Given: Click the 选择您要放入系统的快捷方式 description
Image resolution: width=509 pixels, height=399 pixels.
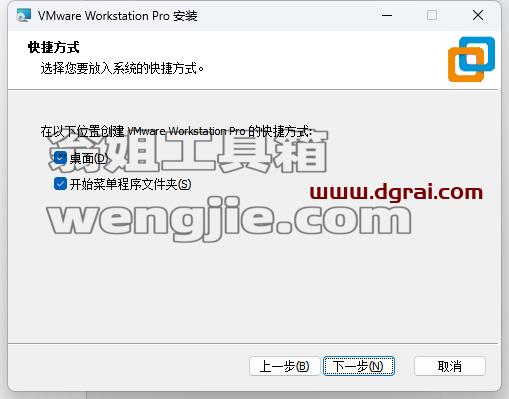Looking at the screenshot, I should pyautogui.click(x=122, y=68).
